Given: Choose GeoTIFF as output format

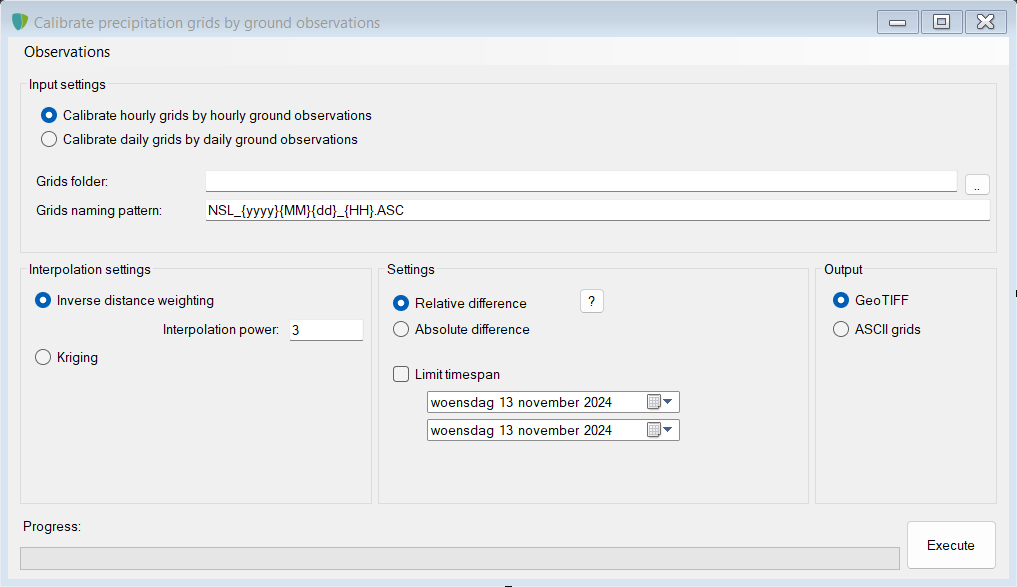Looking at the screenshot, I should click(841, 300).
